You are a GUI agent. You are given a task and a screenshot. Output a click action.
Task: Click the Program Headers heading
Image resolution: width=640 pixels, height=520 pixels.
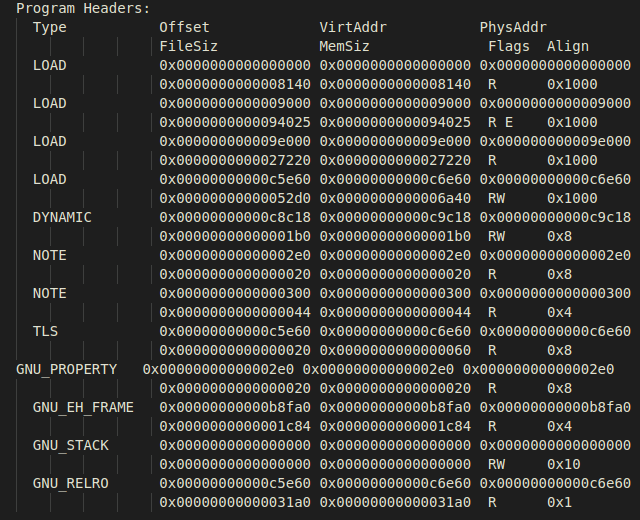click(x=83, y=8)
